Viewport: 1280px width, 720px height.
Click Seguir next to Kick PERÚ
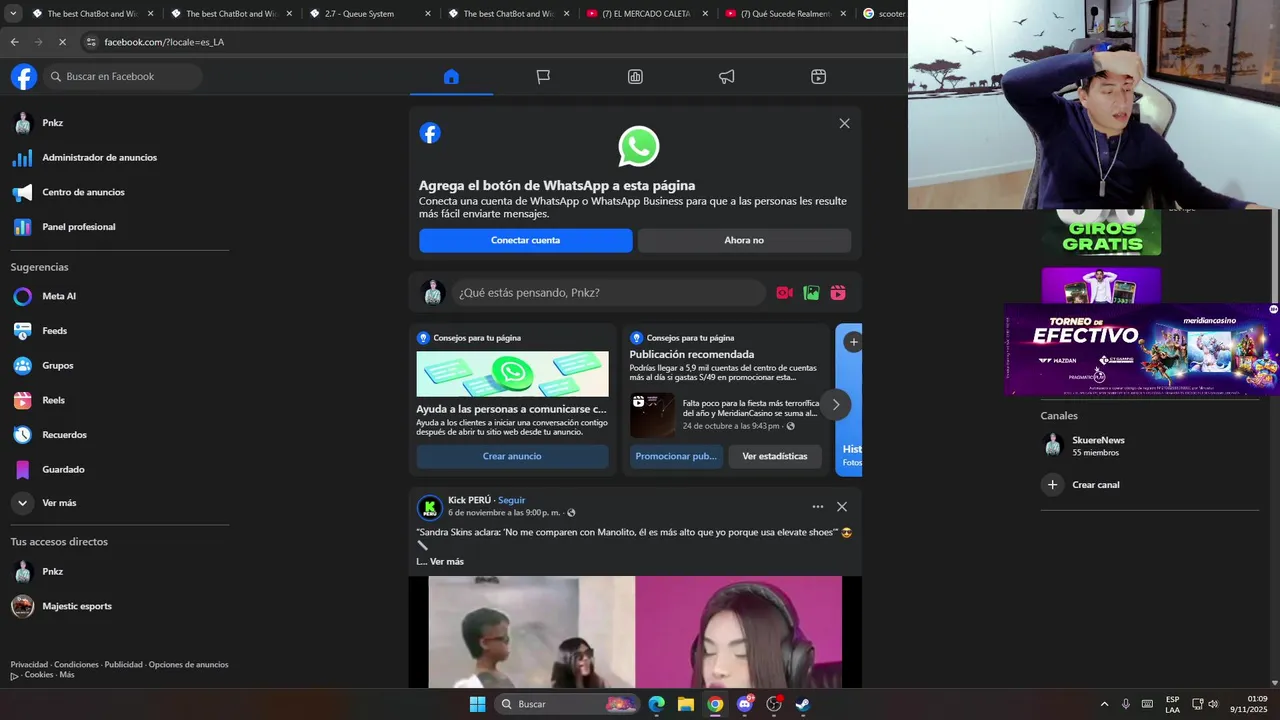pos(511,500)
